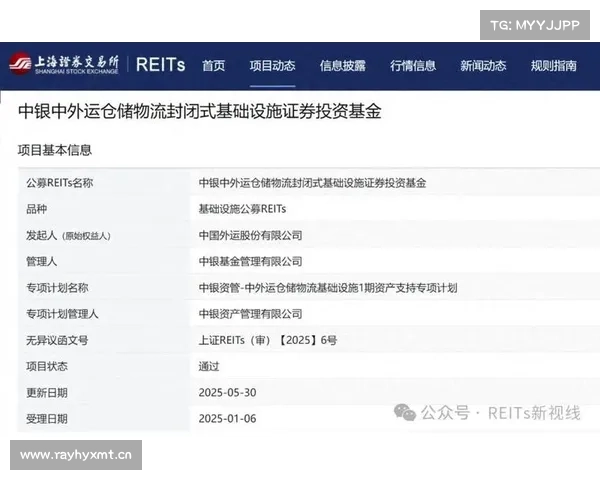Select the value 基础设施公募REITs

[x=242, y=209]
